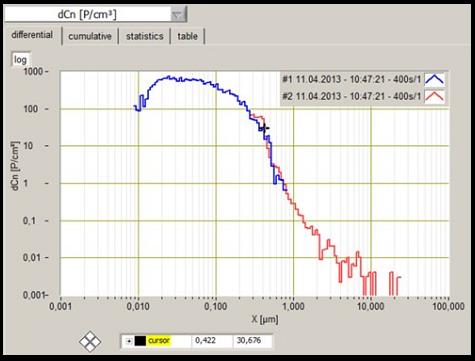Viewport: 475px width, 361px height.
Task: Click the 0,001 y-axis tick label
Action: (34, 295)
